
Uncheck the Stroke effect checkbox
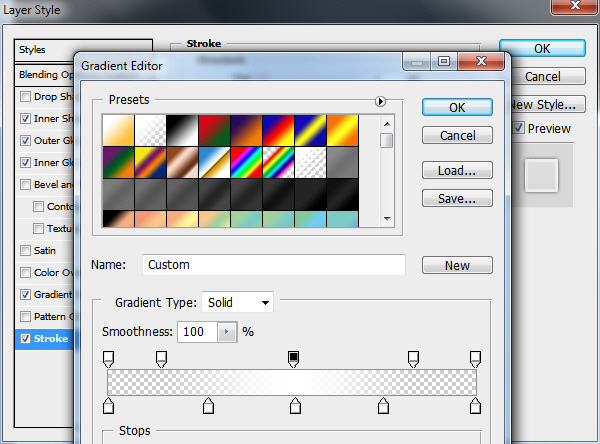tap(25, 338)
